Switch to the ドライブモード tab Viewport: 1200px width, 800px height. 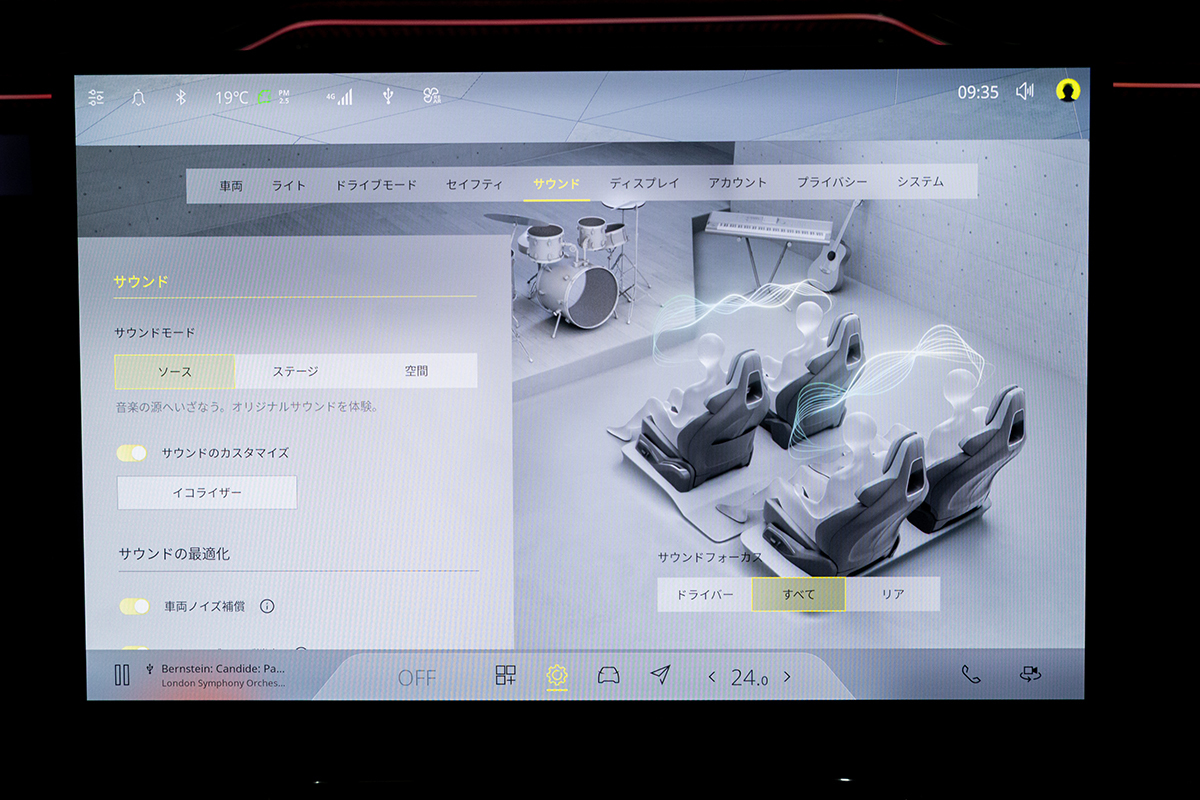click(x=376, y=185)
